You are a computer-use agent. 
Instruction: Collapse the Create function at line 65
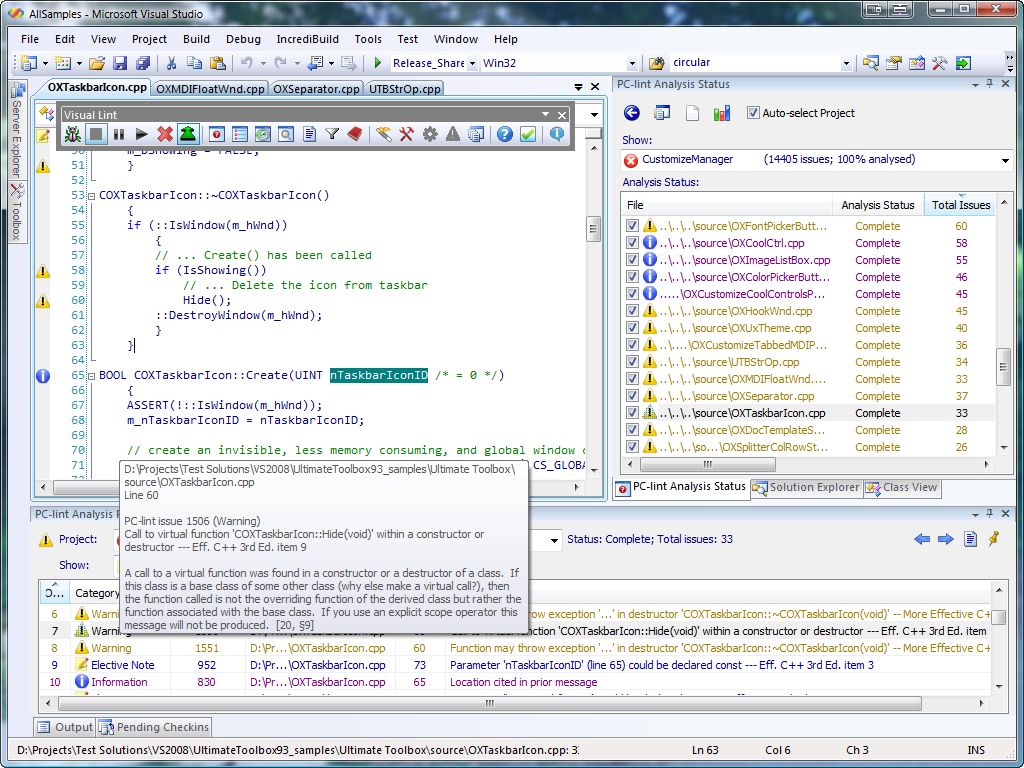[x=91, y=376]
